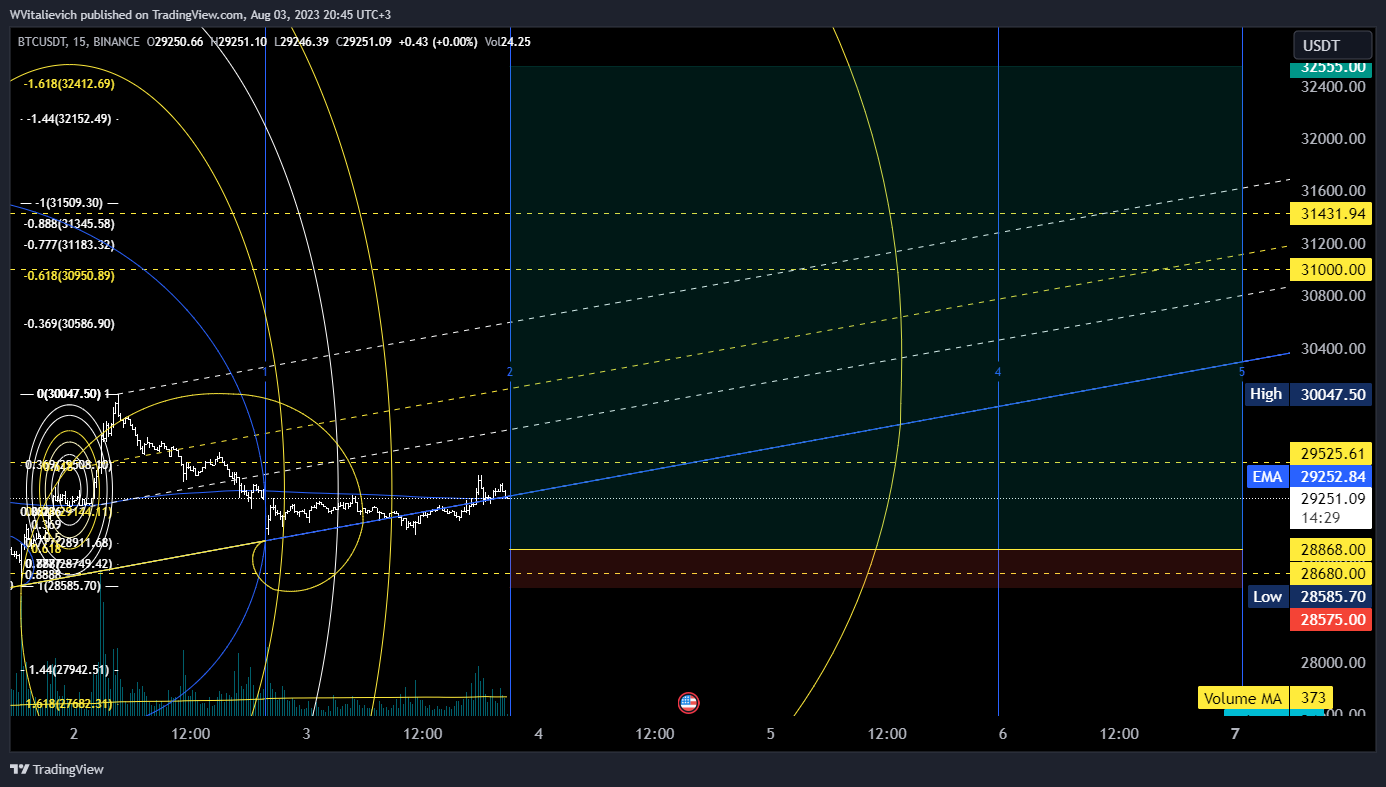Click the 32400.00 price scale tick
Viewport: 1386px width, 787px height.
pos(1333,87)
